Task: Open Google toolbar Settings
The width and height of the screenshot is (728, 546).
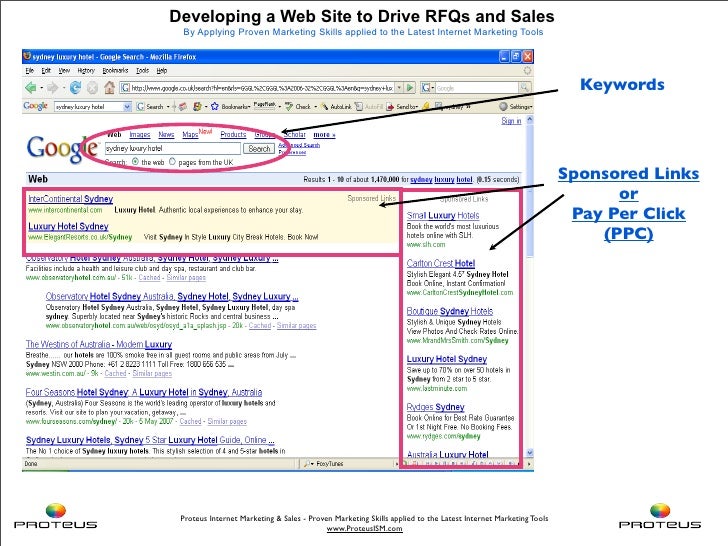Action: (x=515, y=107)
